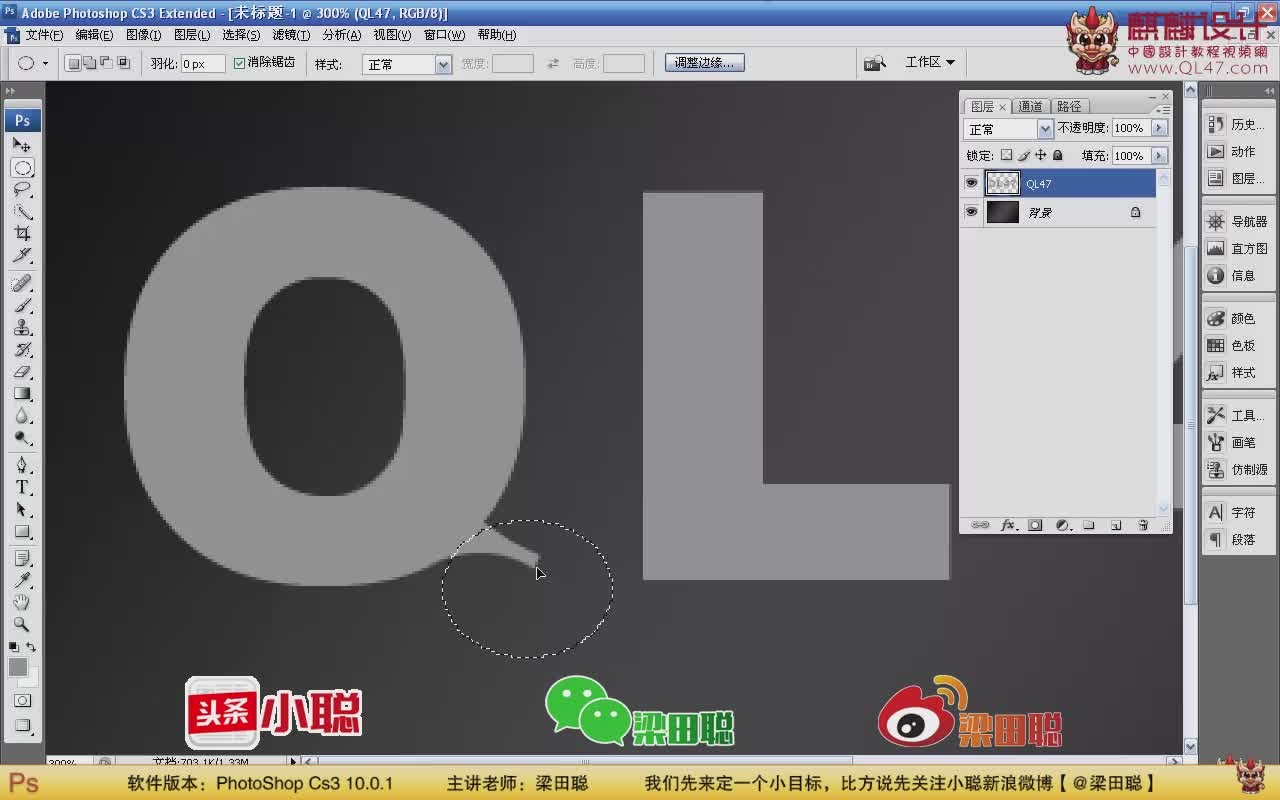
Task: Open fill slider arrow
Action: (x=1159, y=156)
